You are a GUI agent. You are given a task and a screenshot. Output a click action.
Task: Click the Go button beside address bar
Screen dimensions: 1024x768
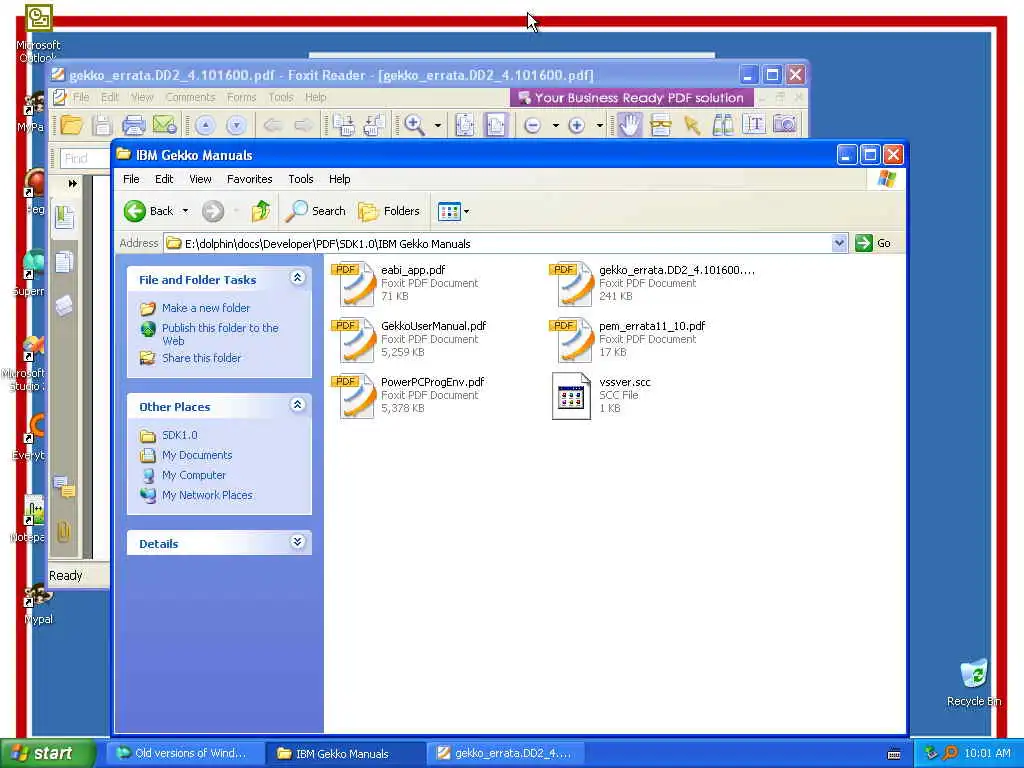[873, 243]
